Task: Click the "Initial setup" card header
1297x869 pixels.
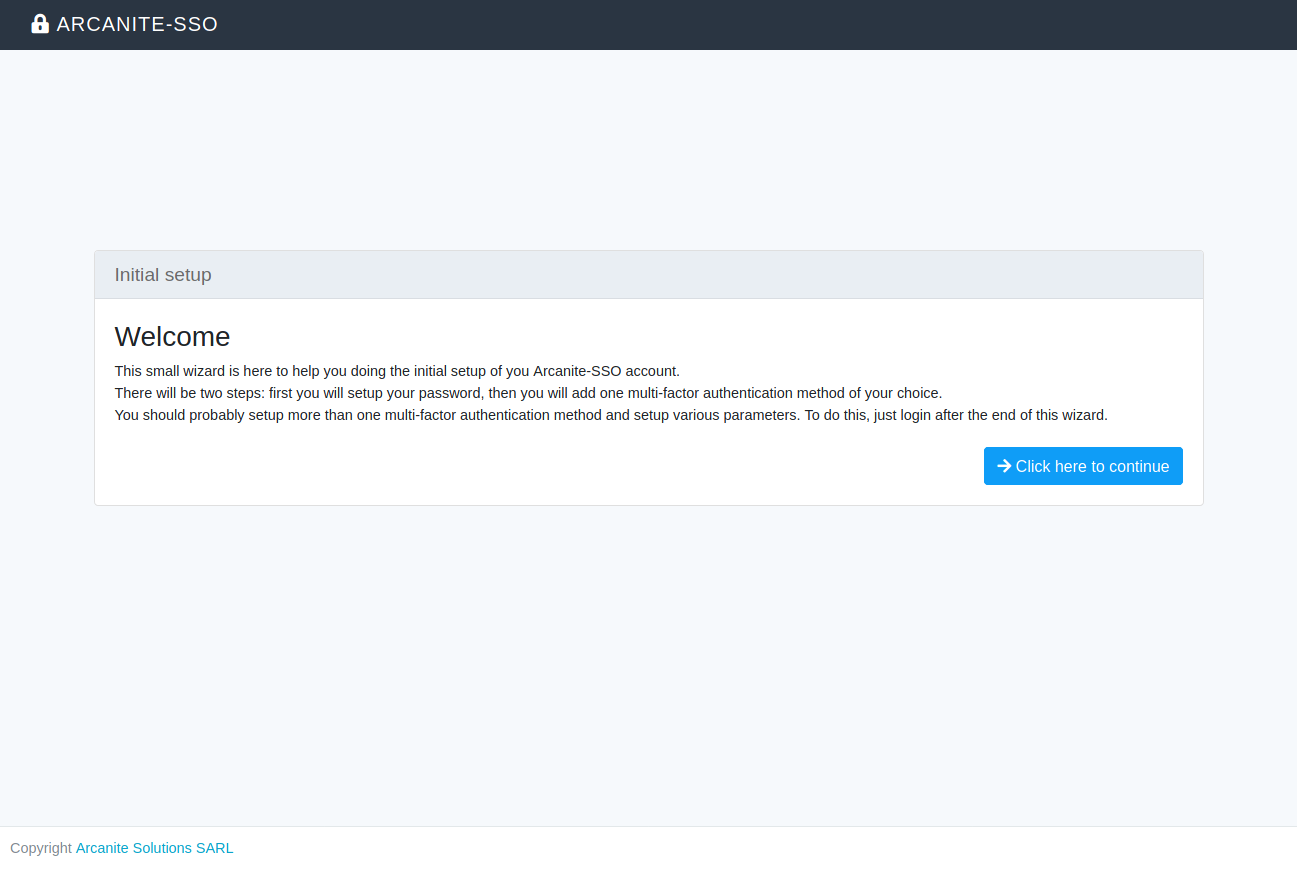Action: click(649, 275)
